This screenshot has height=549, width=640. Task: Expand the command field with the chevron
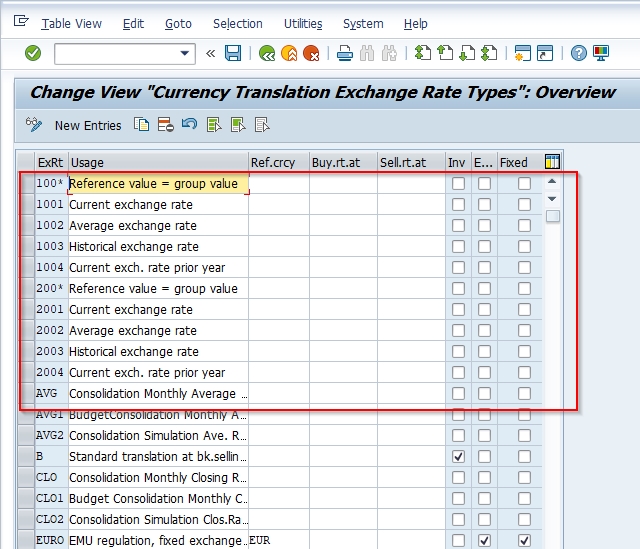[210, 53]
